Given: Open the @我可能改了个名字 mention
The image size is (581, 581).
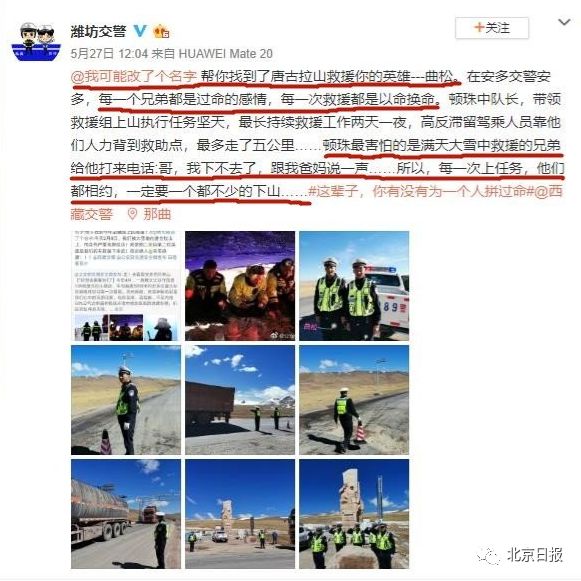Looking at the screenshot, I should pyautogui.click(x=133, y=76).
